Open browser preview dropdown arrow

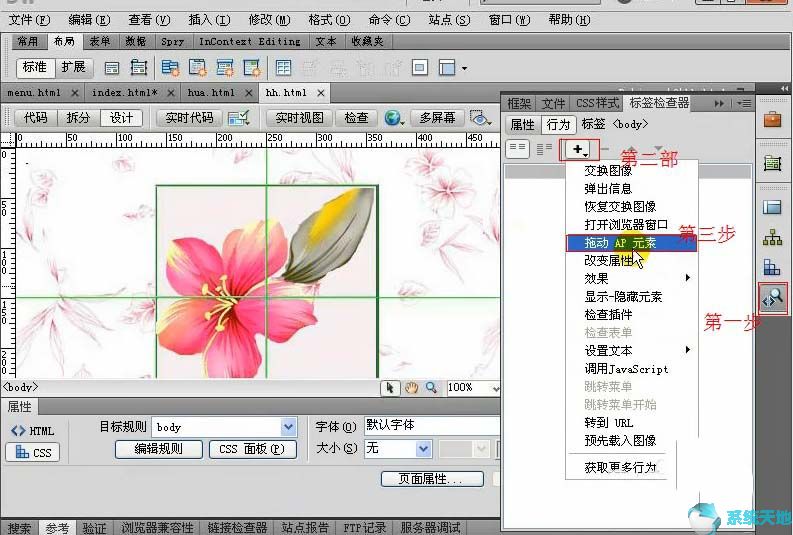tap(402, 122)
